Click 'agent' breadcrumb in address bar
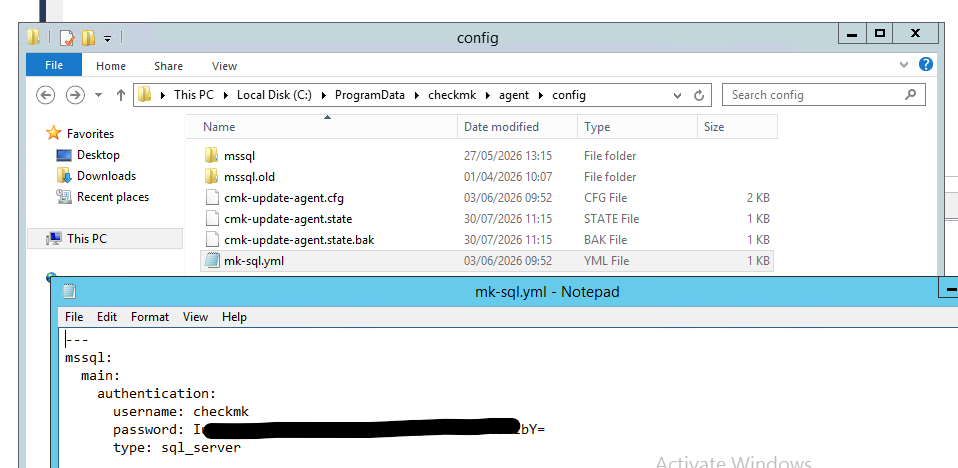 514,95
